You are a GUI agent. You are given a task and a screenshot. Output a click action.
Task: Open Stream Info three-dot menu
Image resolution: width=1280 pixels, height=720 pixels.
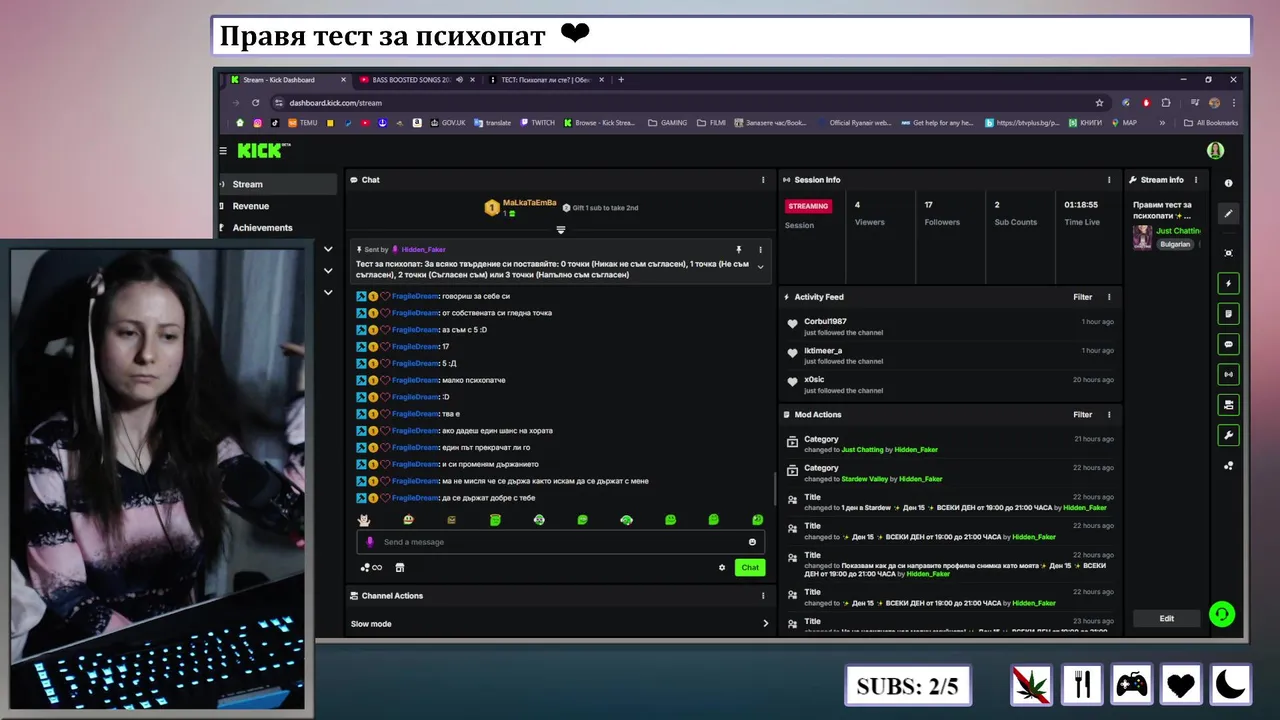click(x=1198, y=180)
